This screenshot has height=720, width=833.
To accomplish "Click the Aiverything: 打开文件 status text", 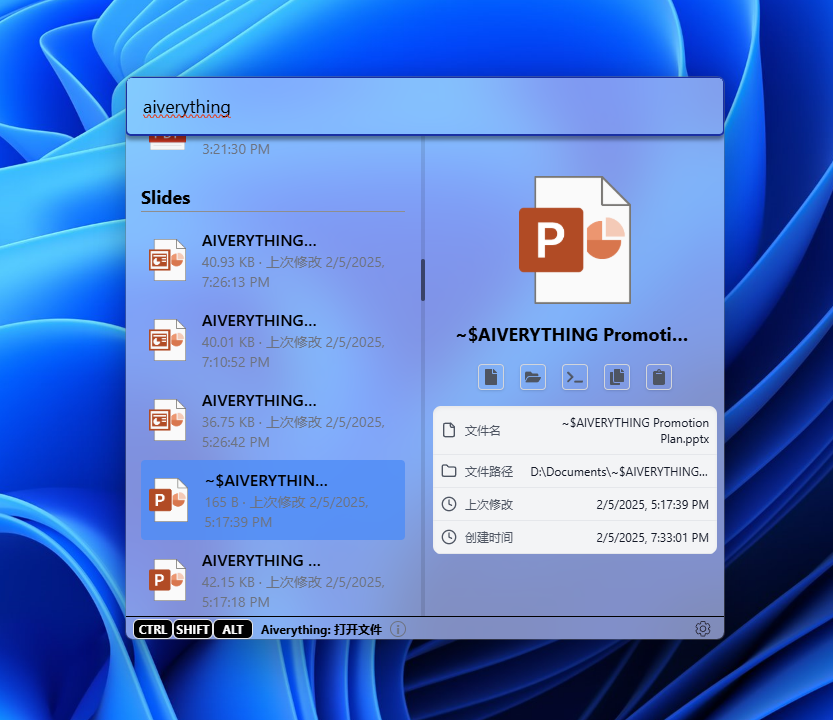I will (321, 630).
